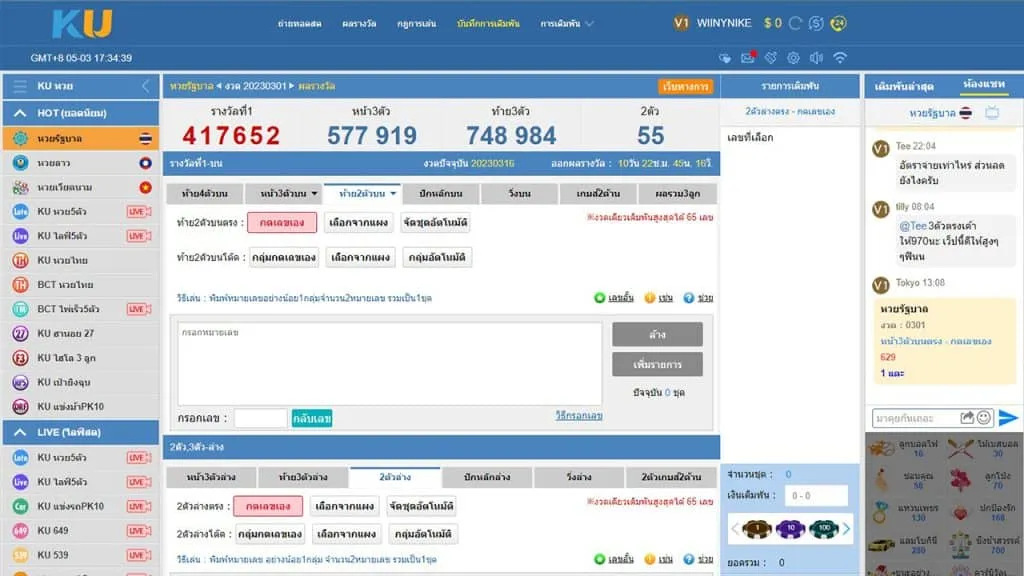1024x576 pixels.
Task: Click the KU logo in the header
Action: (82, 24)
